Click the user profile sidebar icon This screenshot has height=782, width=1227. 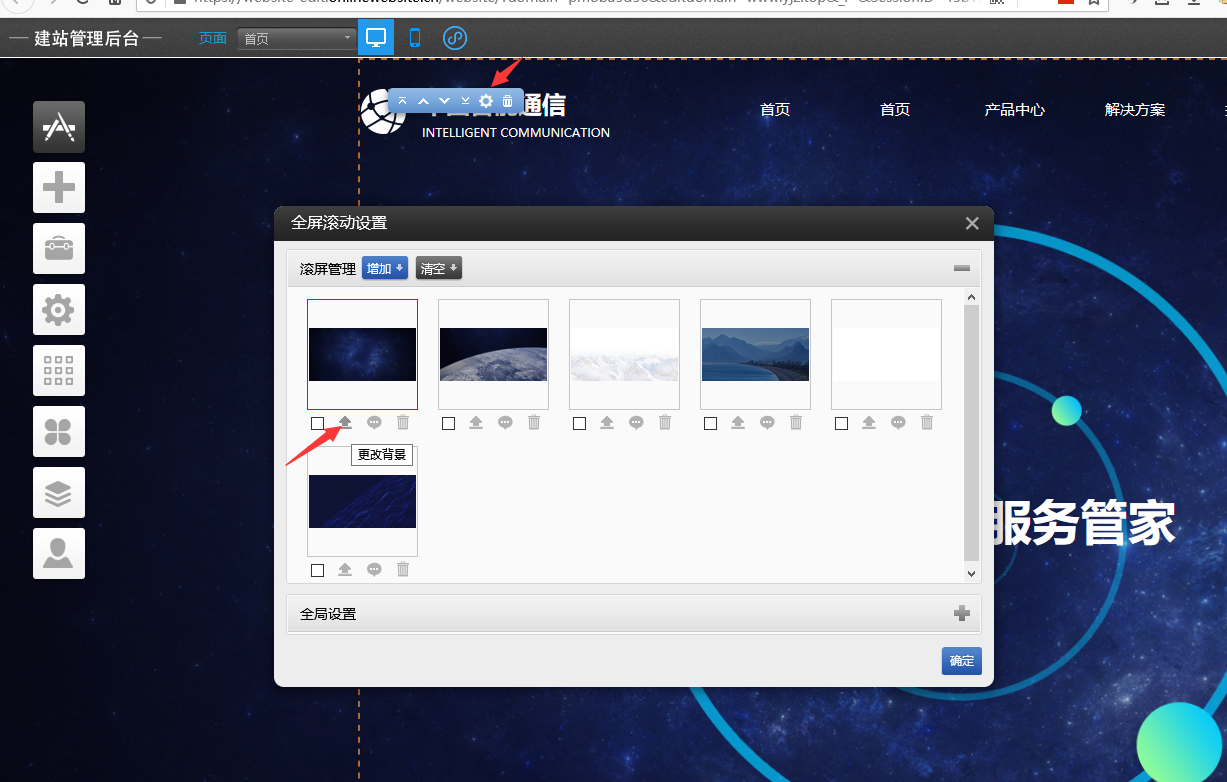tap(59, 554)
